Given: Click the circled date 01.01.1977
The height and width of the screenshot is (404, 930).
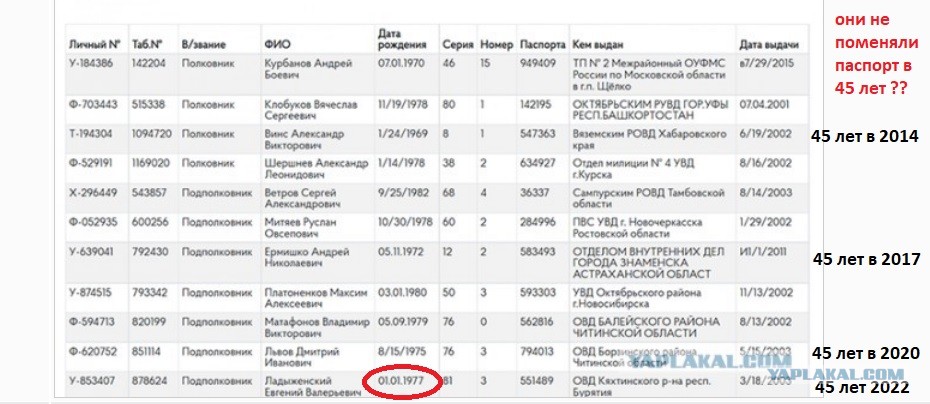Looking at the screenshot, I should click(x=401, y=381).
